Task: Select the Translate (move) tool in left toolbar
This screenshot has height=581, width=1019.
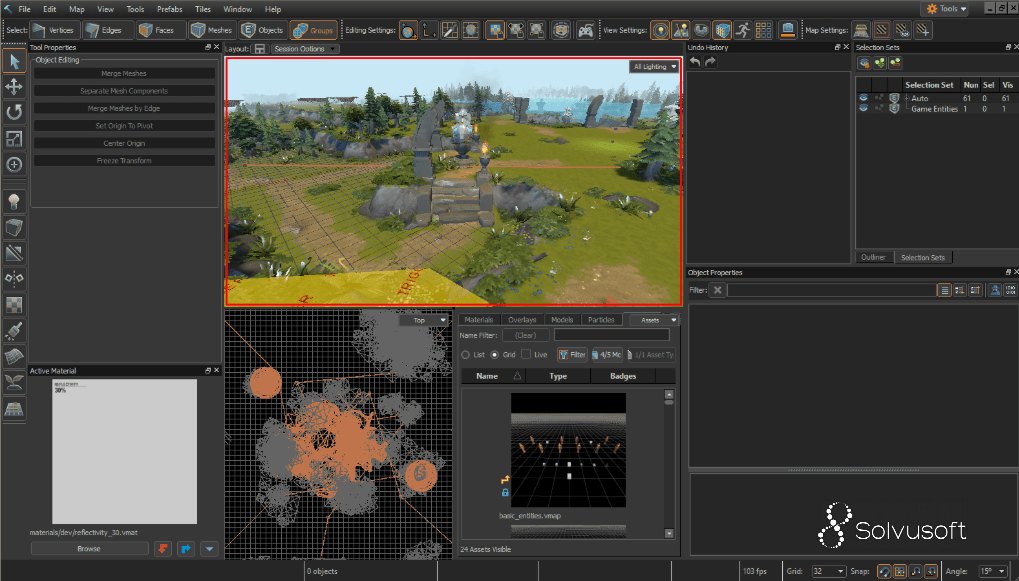Action: click(x=14, y=87)
